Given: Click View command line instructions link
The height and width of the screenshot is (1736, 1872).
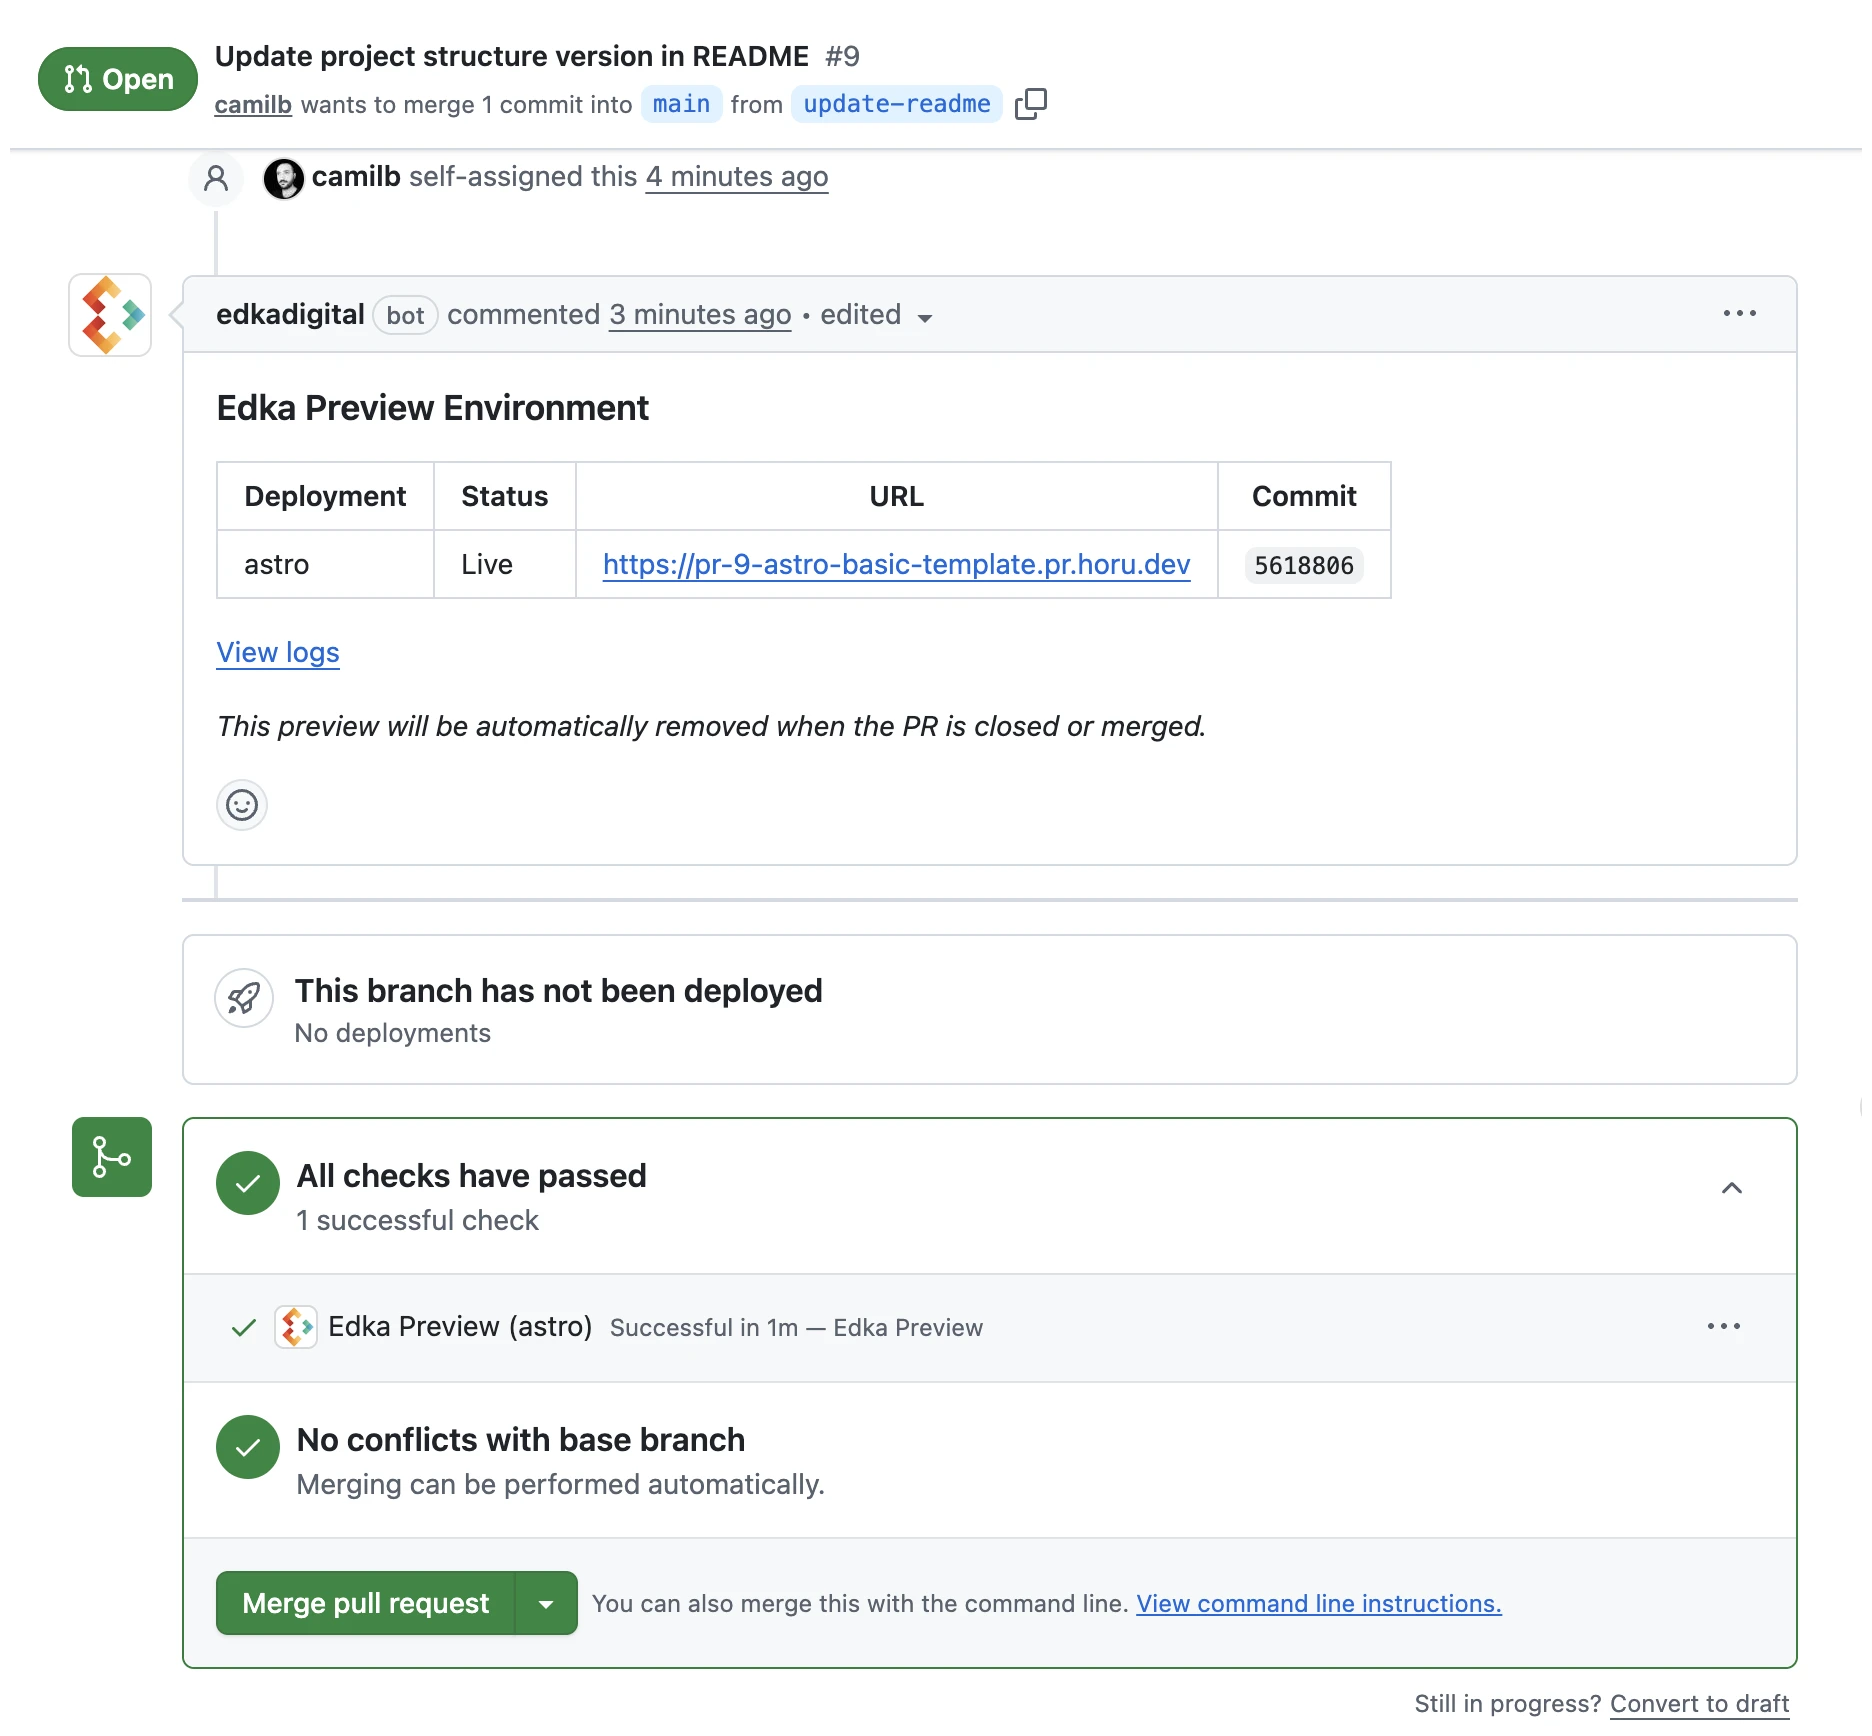Looking at the screenshot, I should click(1318, 1604).
